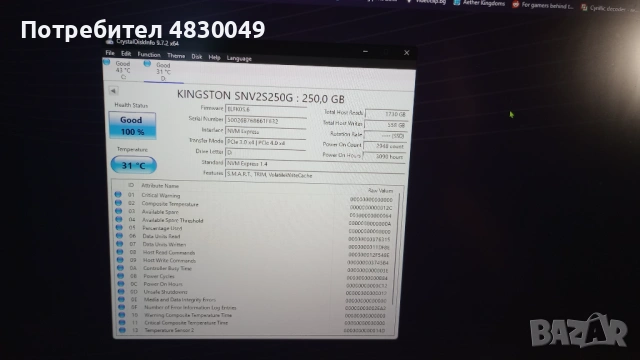Click the Good 100 % health status button
This screenshot has height=360, width=640.
pyautogui.click(x=132, y=126)
